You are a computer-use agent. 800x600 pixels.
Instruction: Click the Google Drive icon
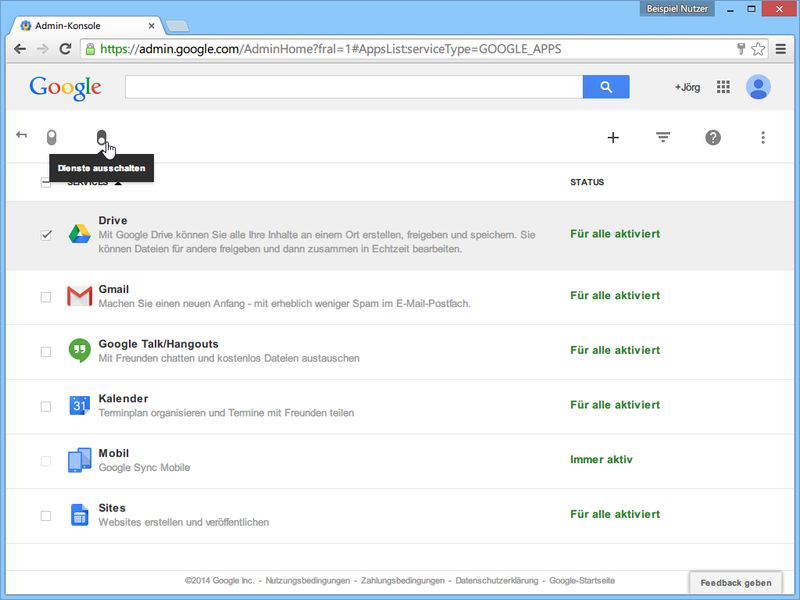80,234
